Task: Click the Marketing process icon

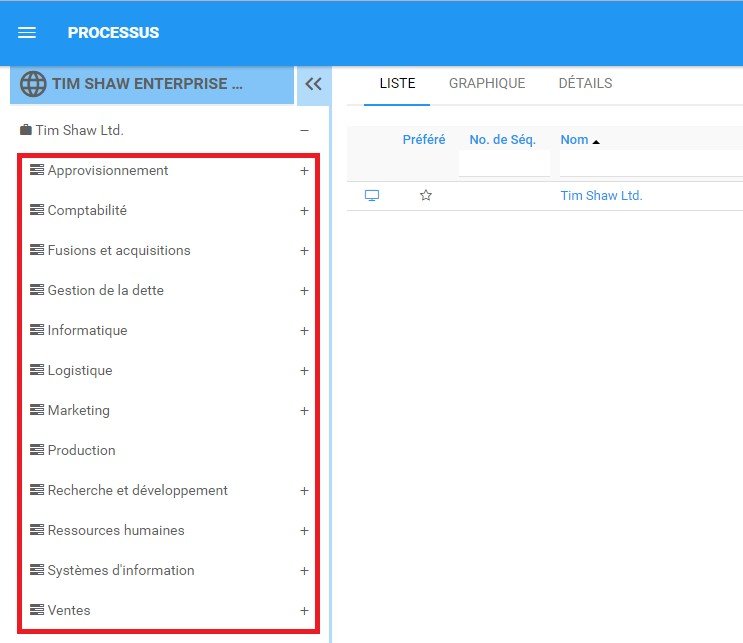Action: coord(37,410)
